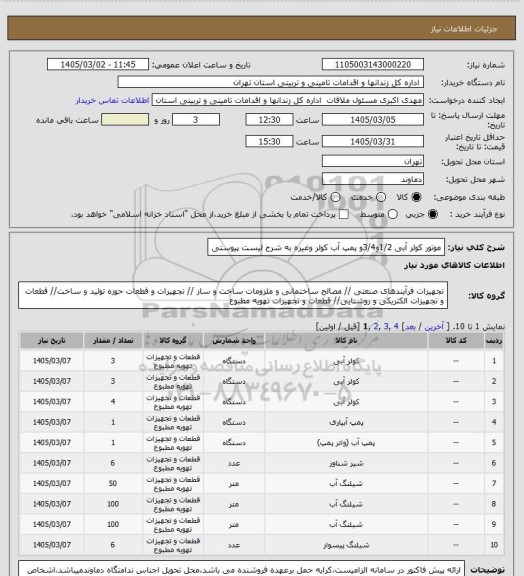Click the need number field 1105003143000220
This screenshot has width=524, height=576.
(373, 64)
